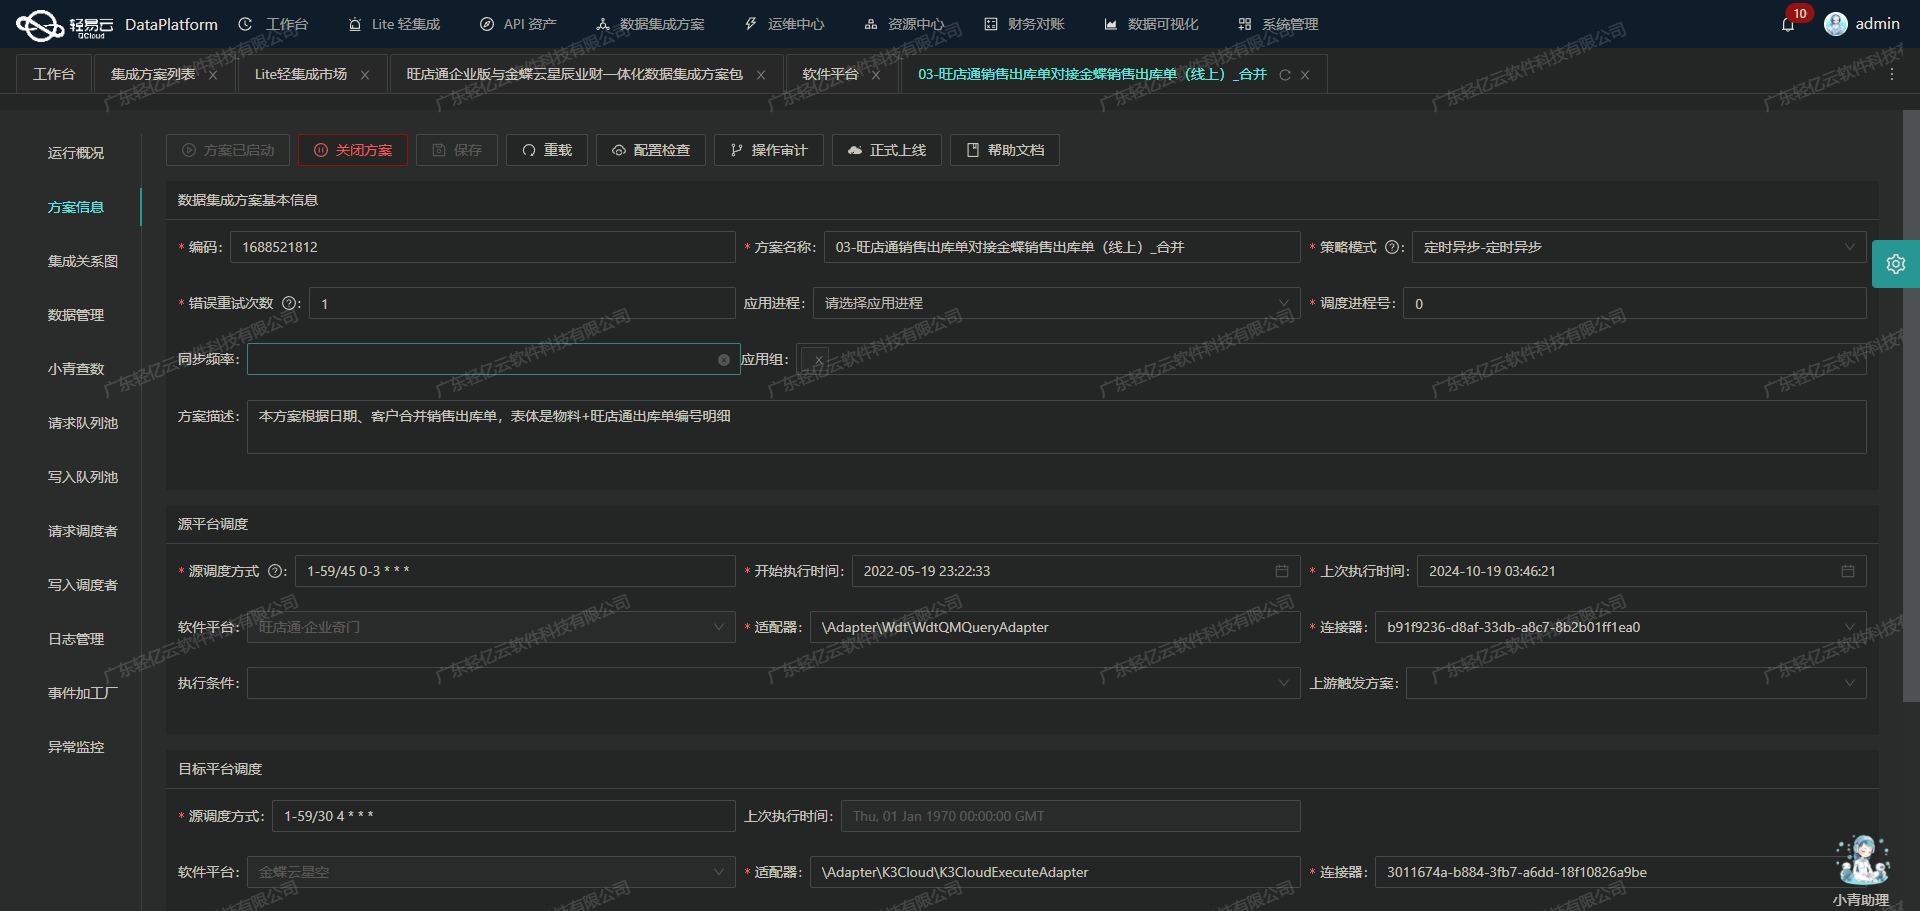
Task: Open the teal settings gear panel
Action: click(1895, 264)
